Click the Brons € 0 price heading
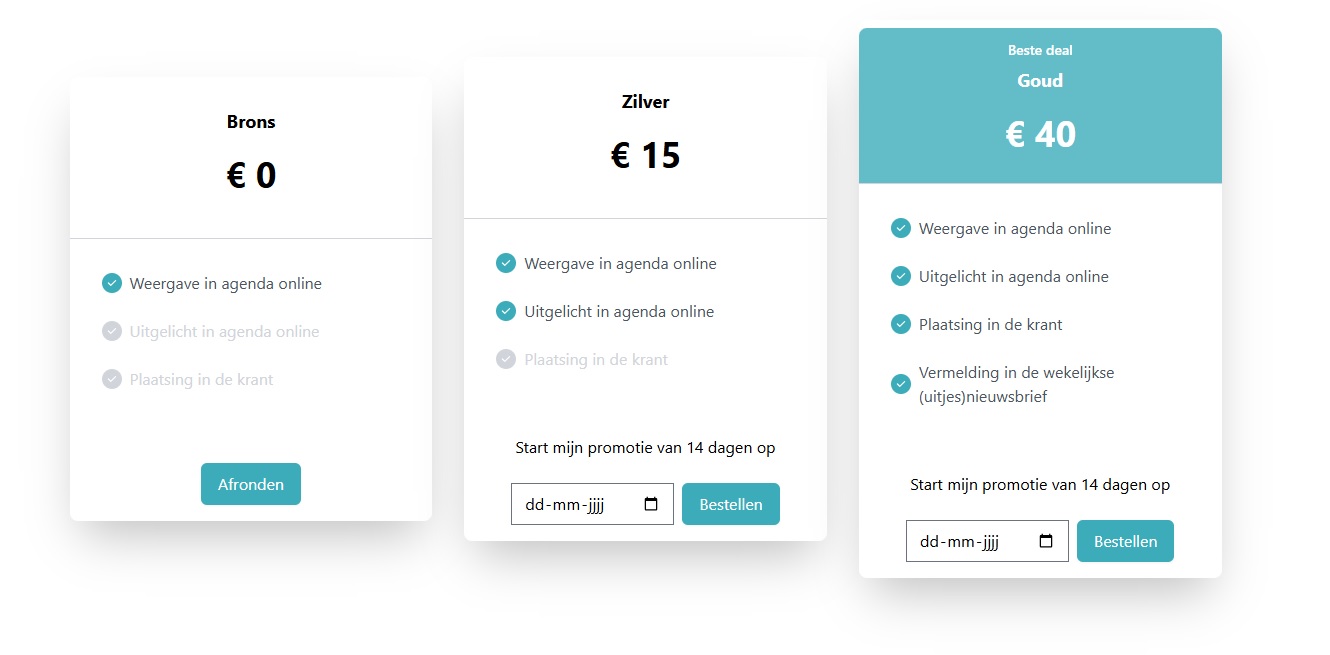Image resolution: width=1330 pixels, height=655 pixels. [251, 176]
